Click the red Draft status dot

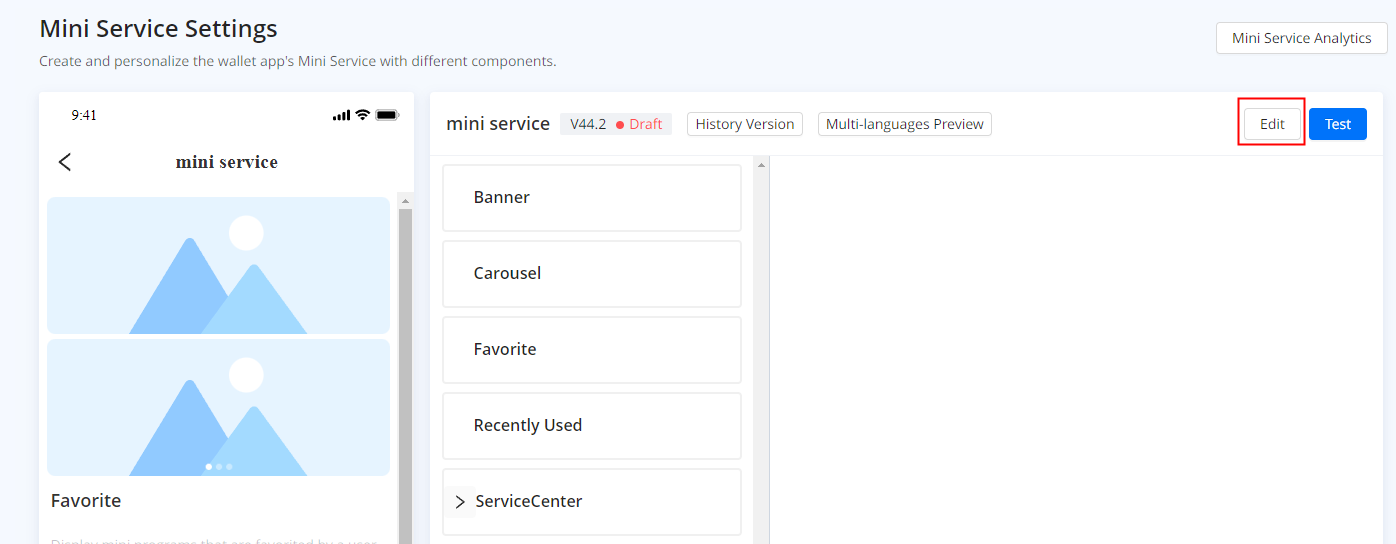click(620, 125)
